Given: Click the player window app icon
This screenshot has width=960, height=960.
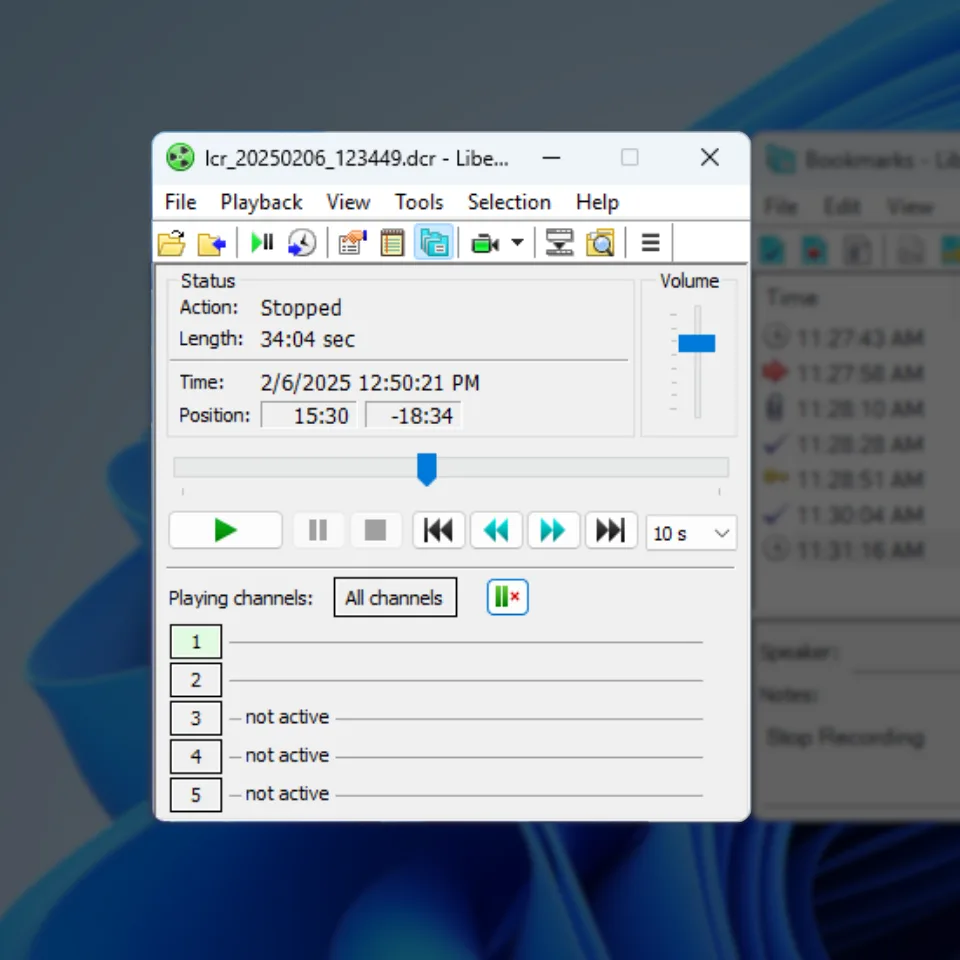Looking at the screenshot, I should 180,157.
